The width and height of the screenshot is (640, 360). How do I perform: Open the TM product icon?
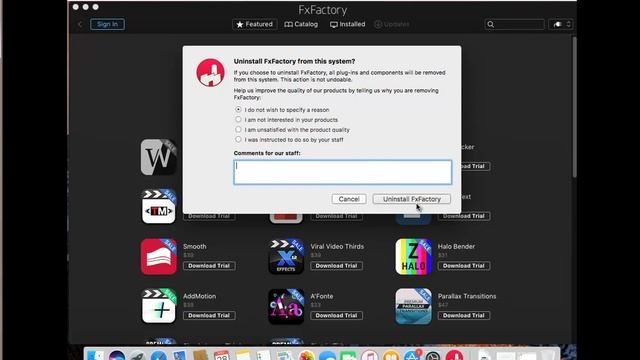pyautogui.click(x=159, y=207)
